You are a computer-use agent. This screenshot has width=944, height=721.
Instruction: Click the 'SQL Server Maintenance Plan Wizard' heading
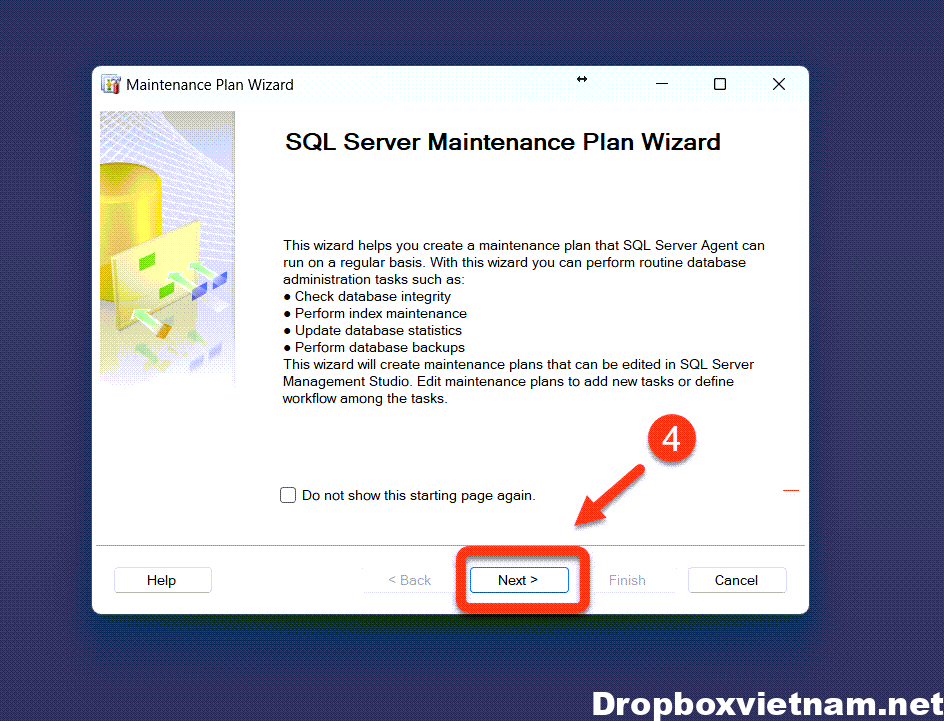pos(503,142)
